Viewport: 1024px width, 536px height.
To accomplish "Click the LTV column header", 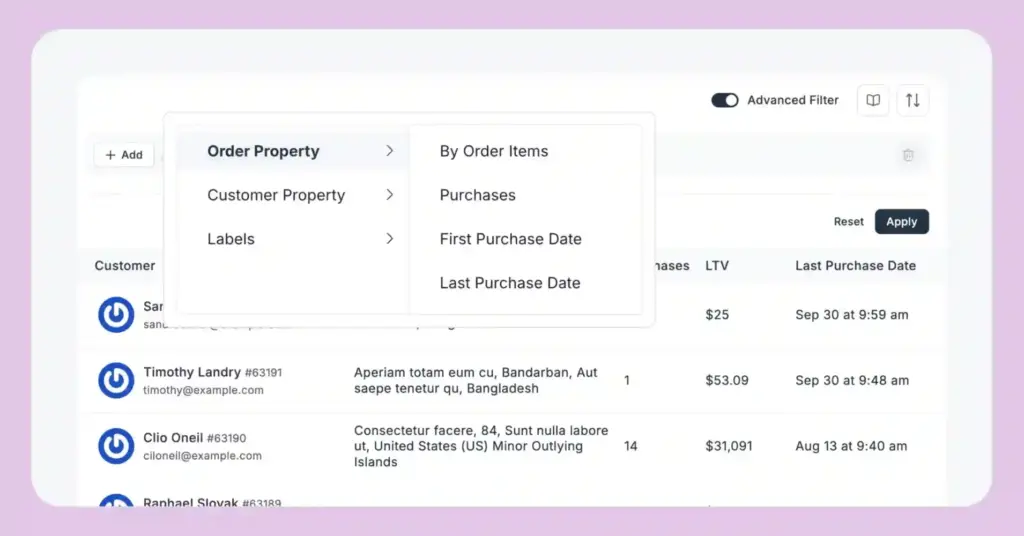I will point(717,266).
